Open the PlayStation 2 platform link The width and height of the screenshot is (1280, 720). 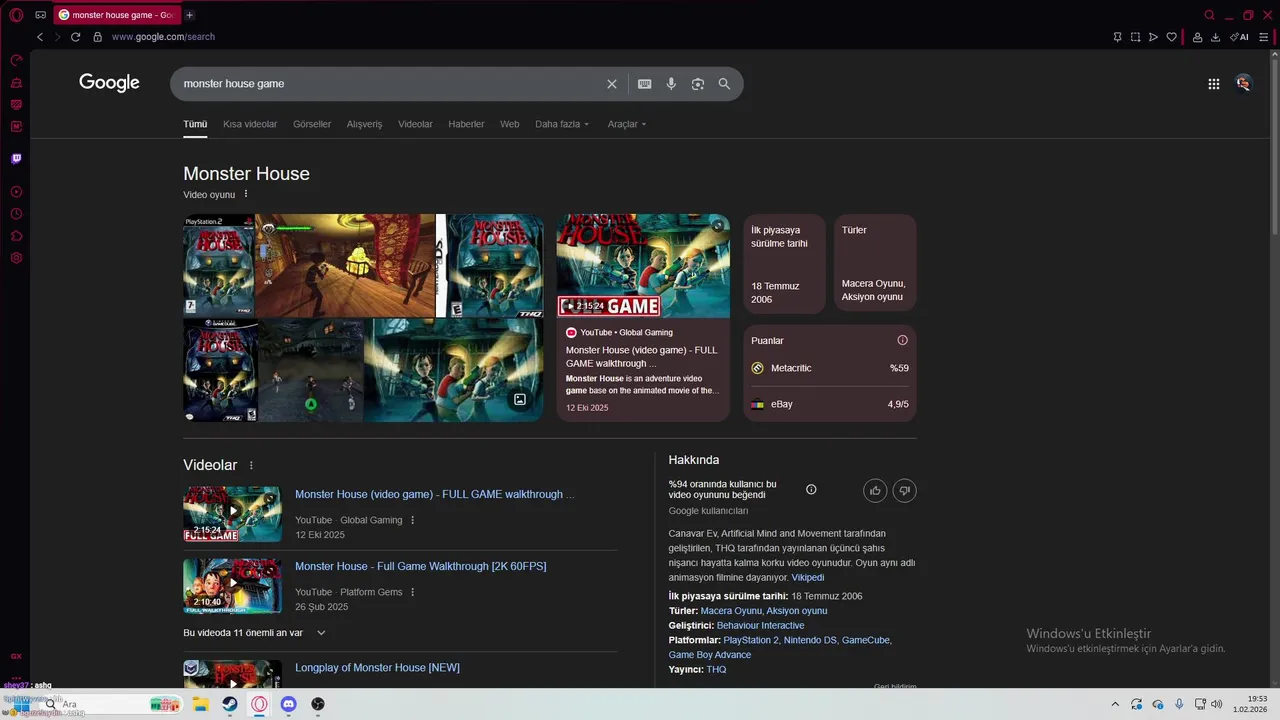click(x=751, y=640)
